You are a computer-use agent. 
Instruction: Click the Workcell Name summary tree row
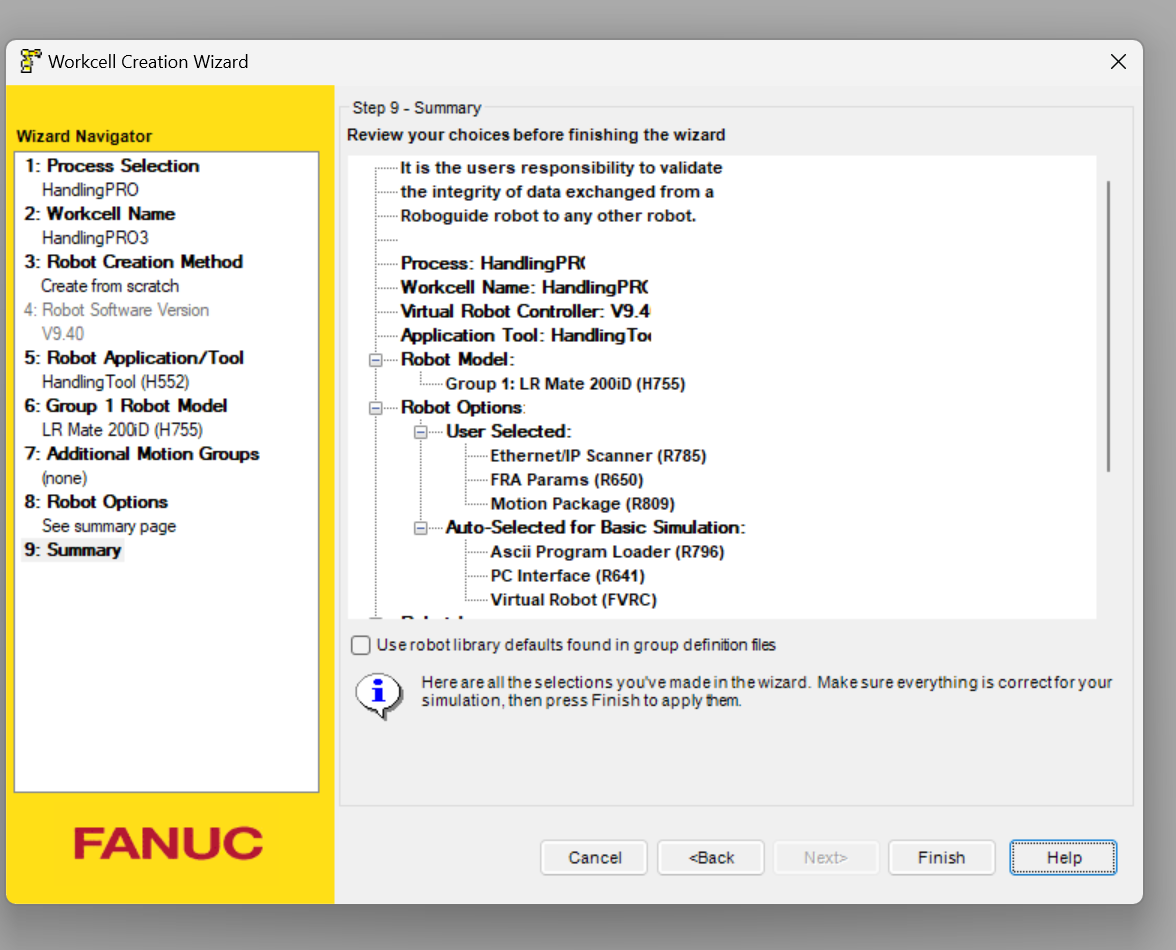[x=525, y=287]
